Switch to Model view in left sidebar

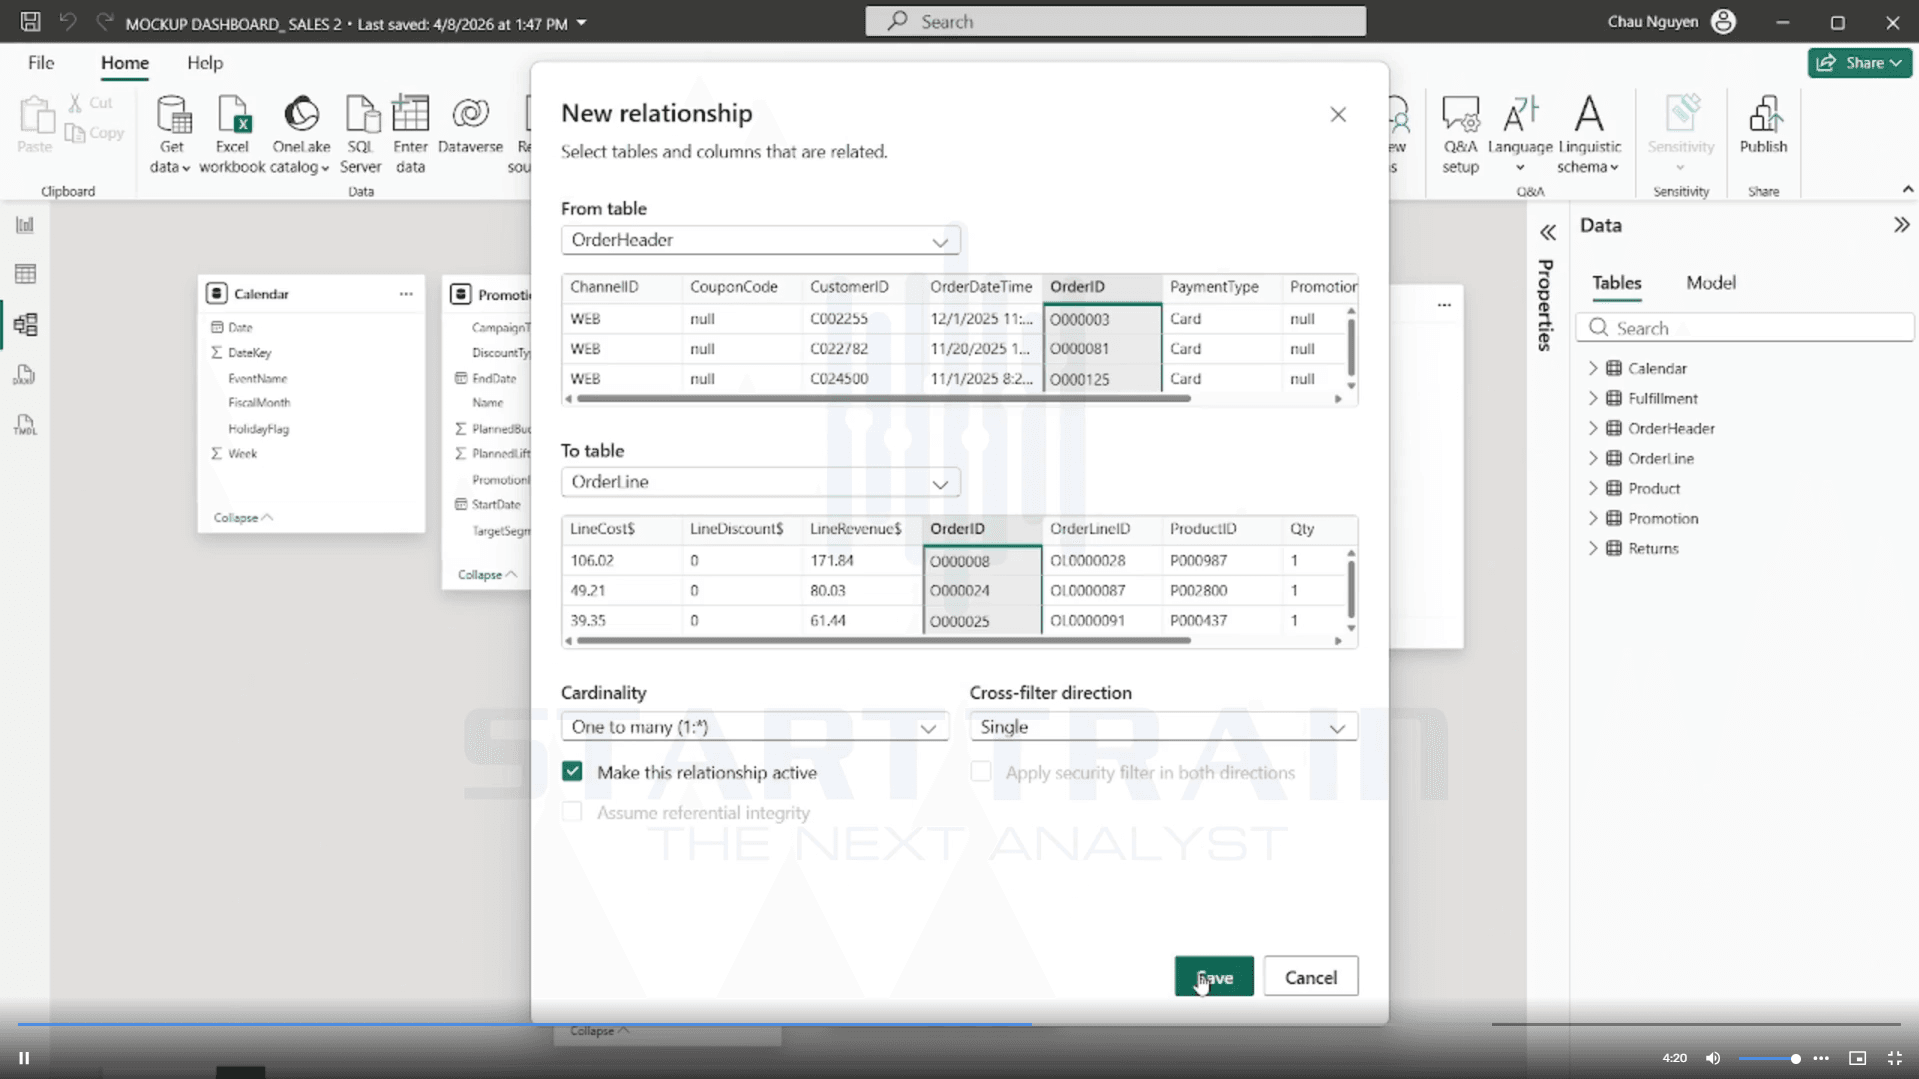coord(25,324)
